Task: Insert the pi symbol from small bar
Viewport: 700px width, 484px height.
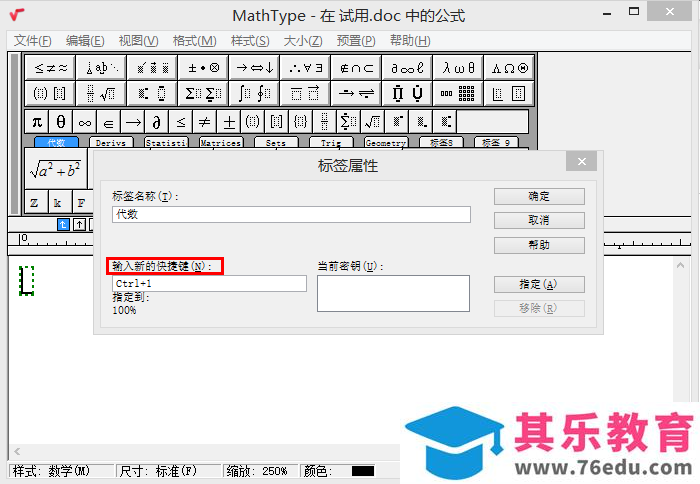Action: (x=37, y=121)
